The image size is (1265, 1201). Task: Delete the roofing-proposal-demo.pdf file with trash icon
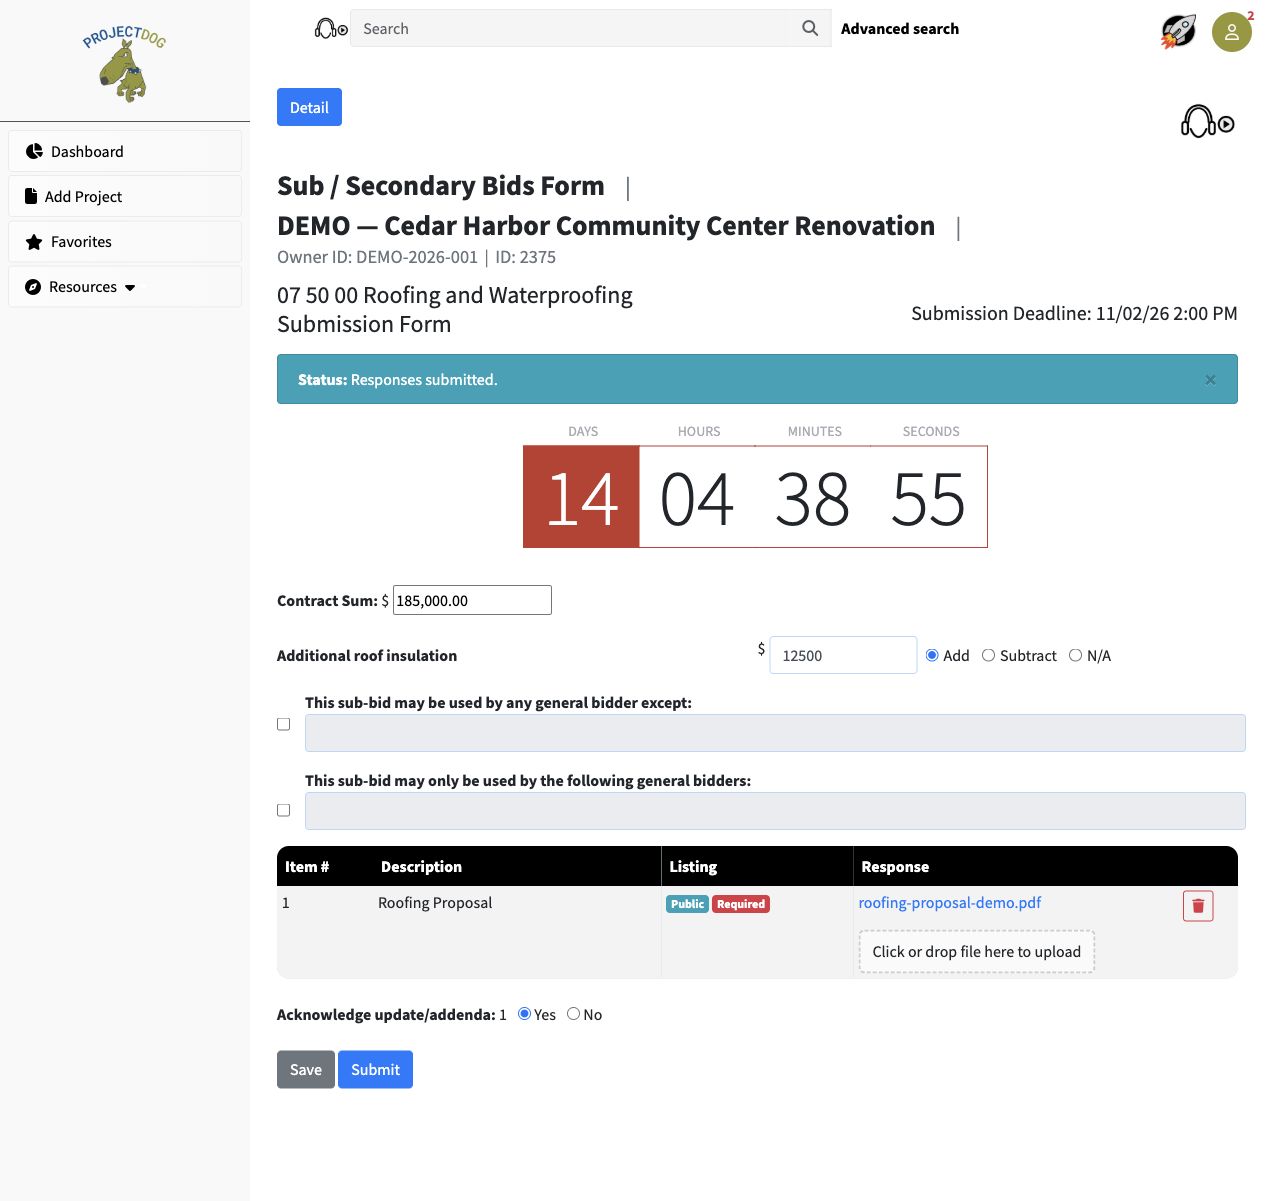[1198, 906]
